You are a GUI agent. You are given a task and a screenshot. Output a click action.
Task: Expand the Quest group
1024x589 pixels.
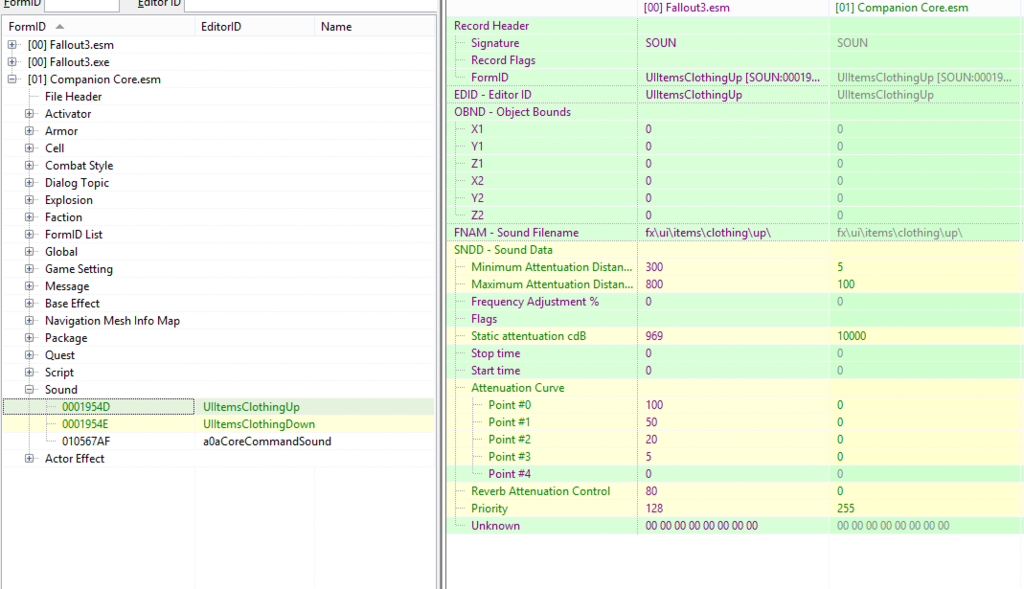[29, 355]
